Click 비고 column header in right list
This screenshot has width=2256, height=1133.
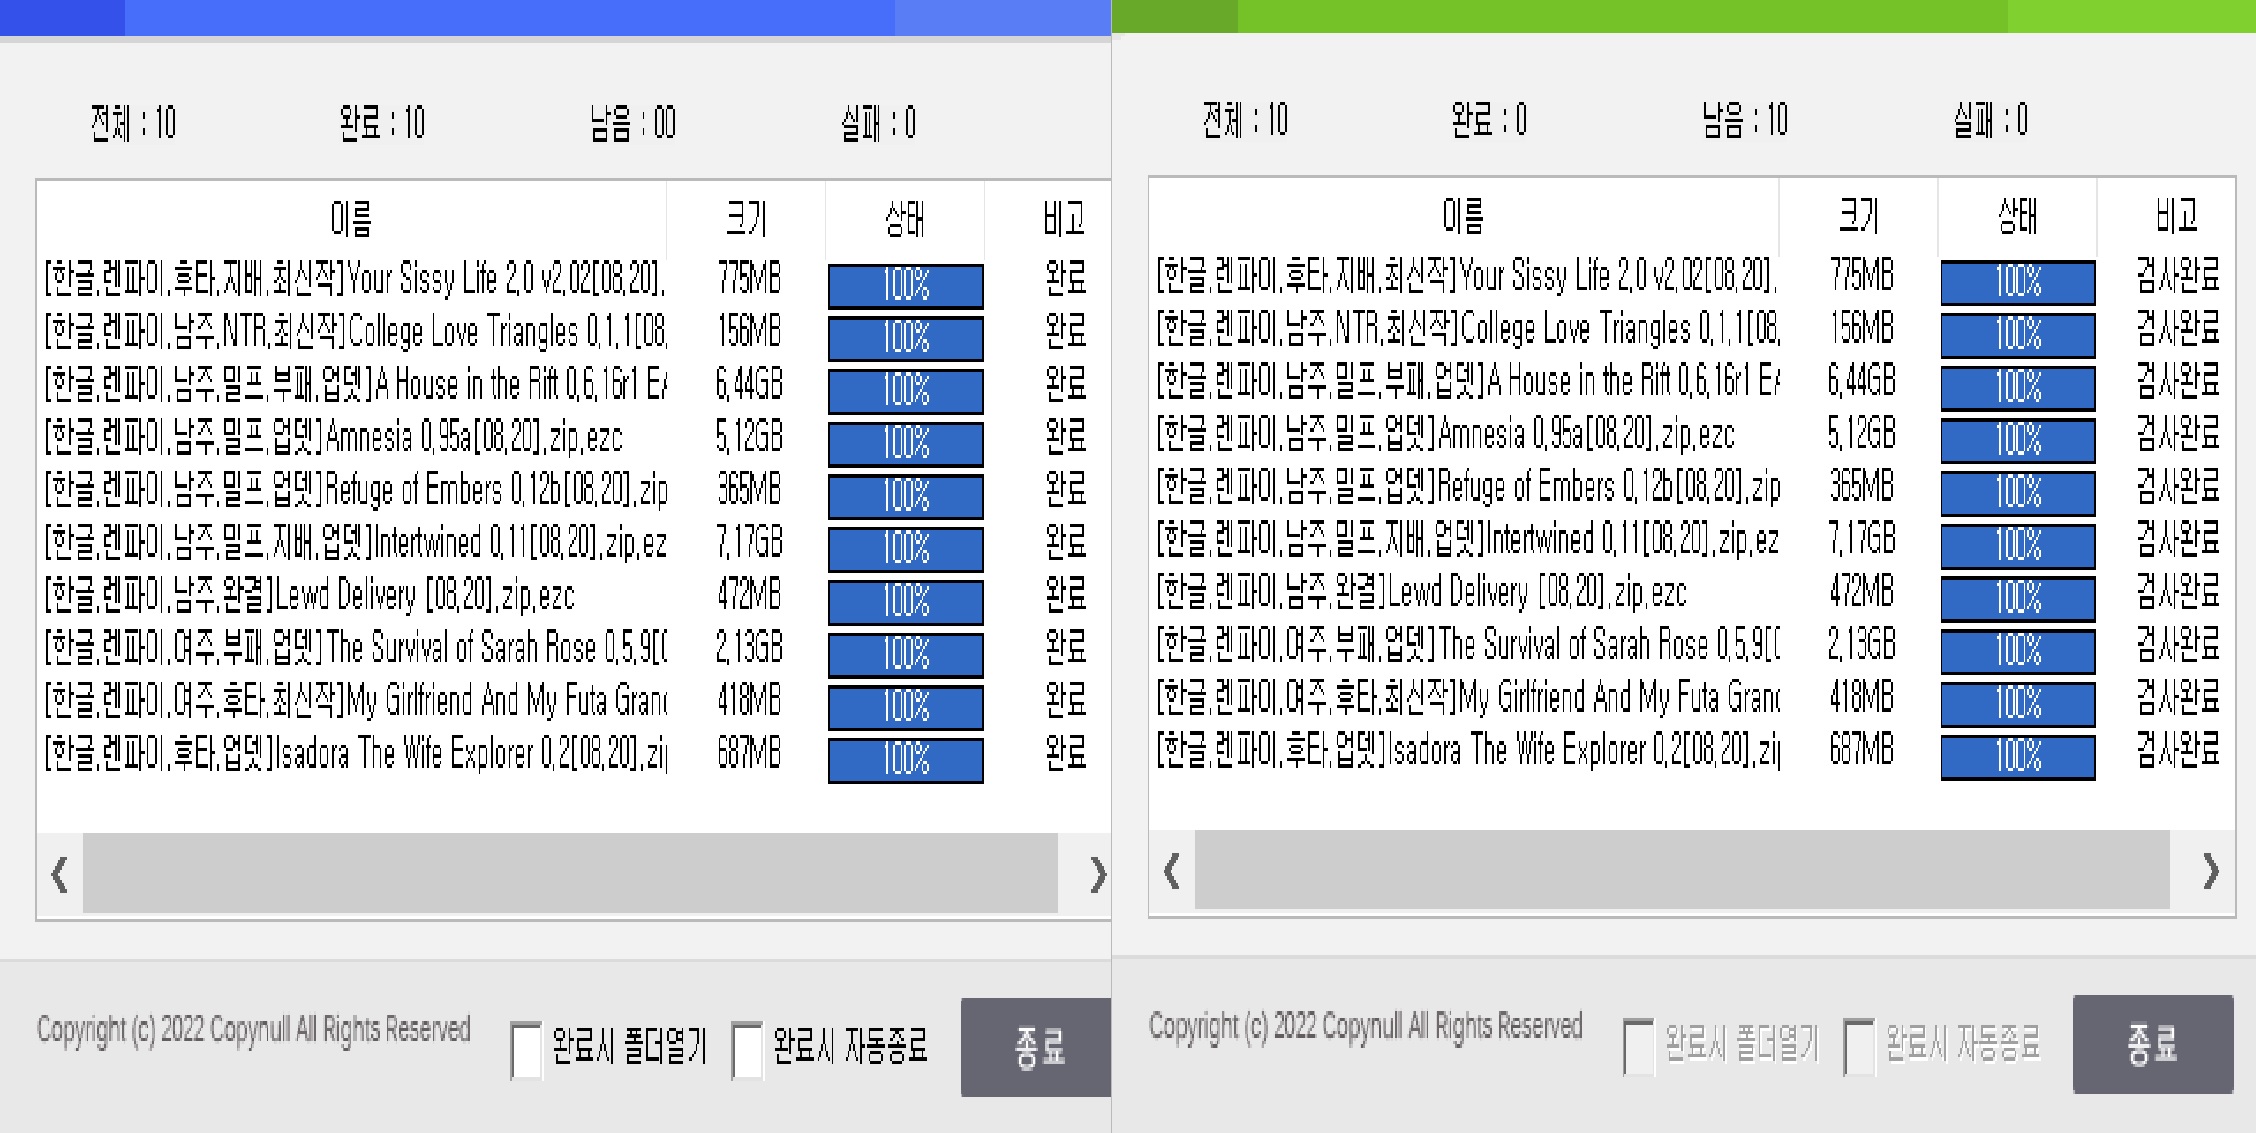click(2175, 214)
